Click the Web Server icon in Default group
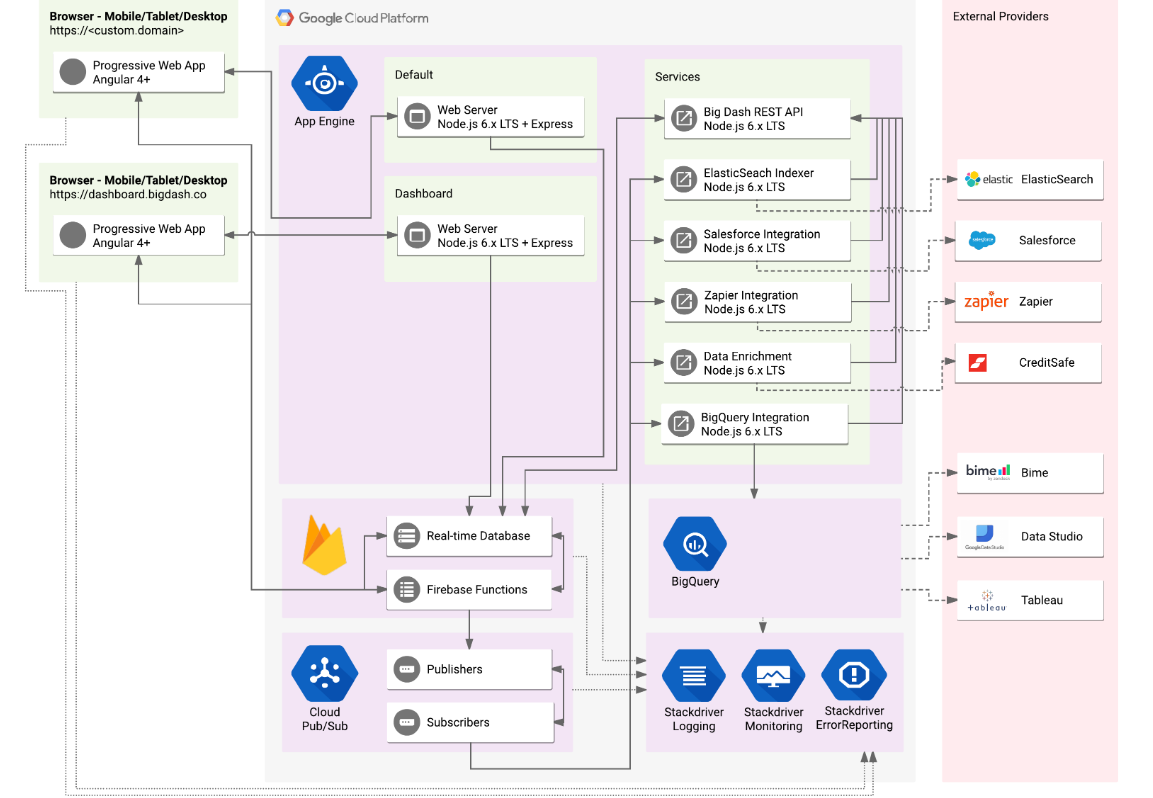 tap(417, 116)
